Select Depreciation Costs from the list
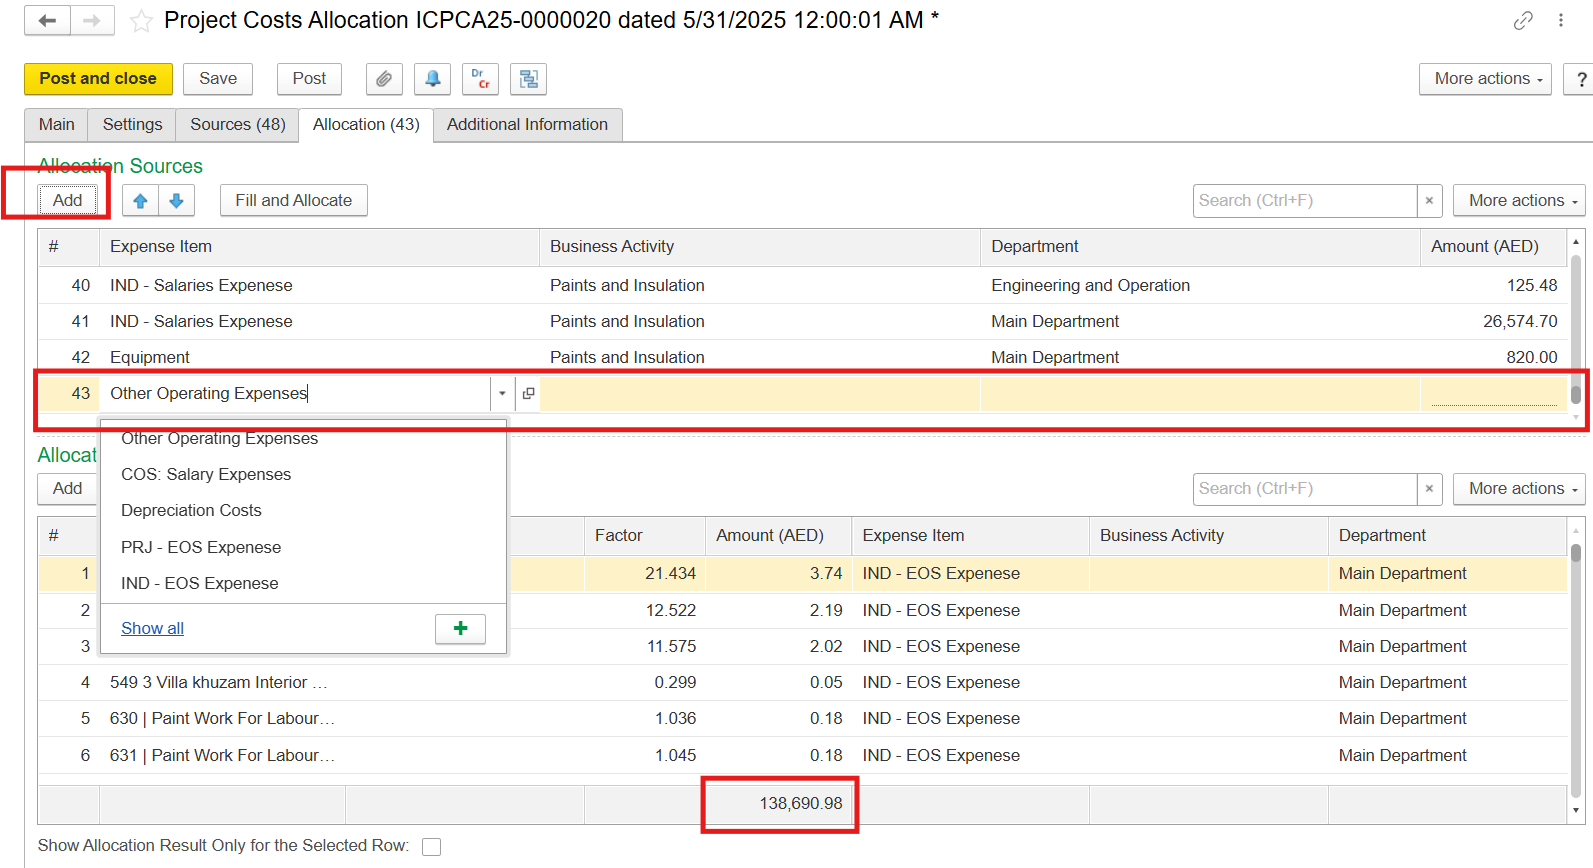 [x=191, y=511]
